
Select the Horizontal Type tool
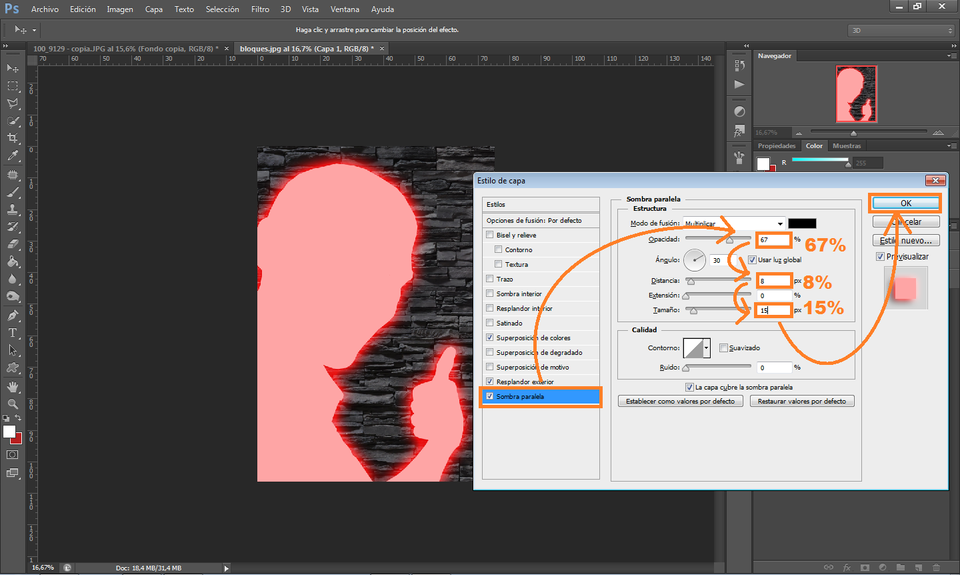point(13,332)
